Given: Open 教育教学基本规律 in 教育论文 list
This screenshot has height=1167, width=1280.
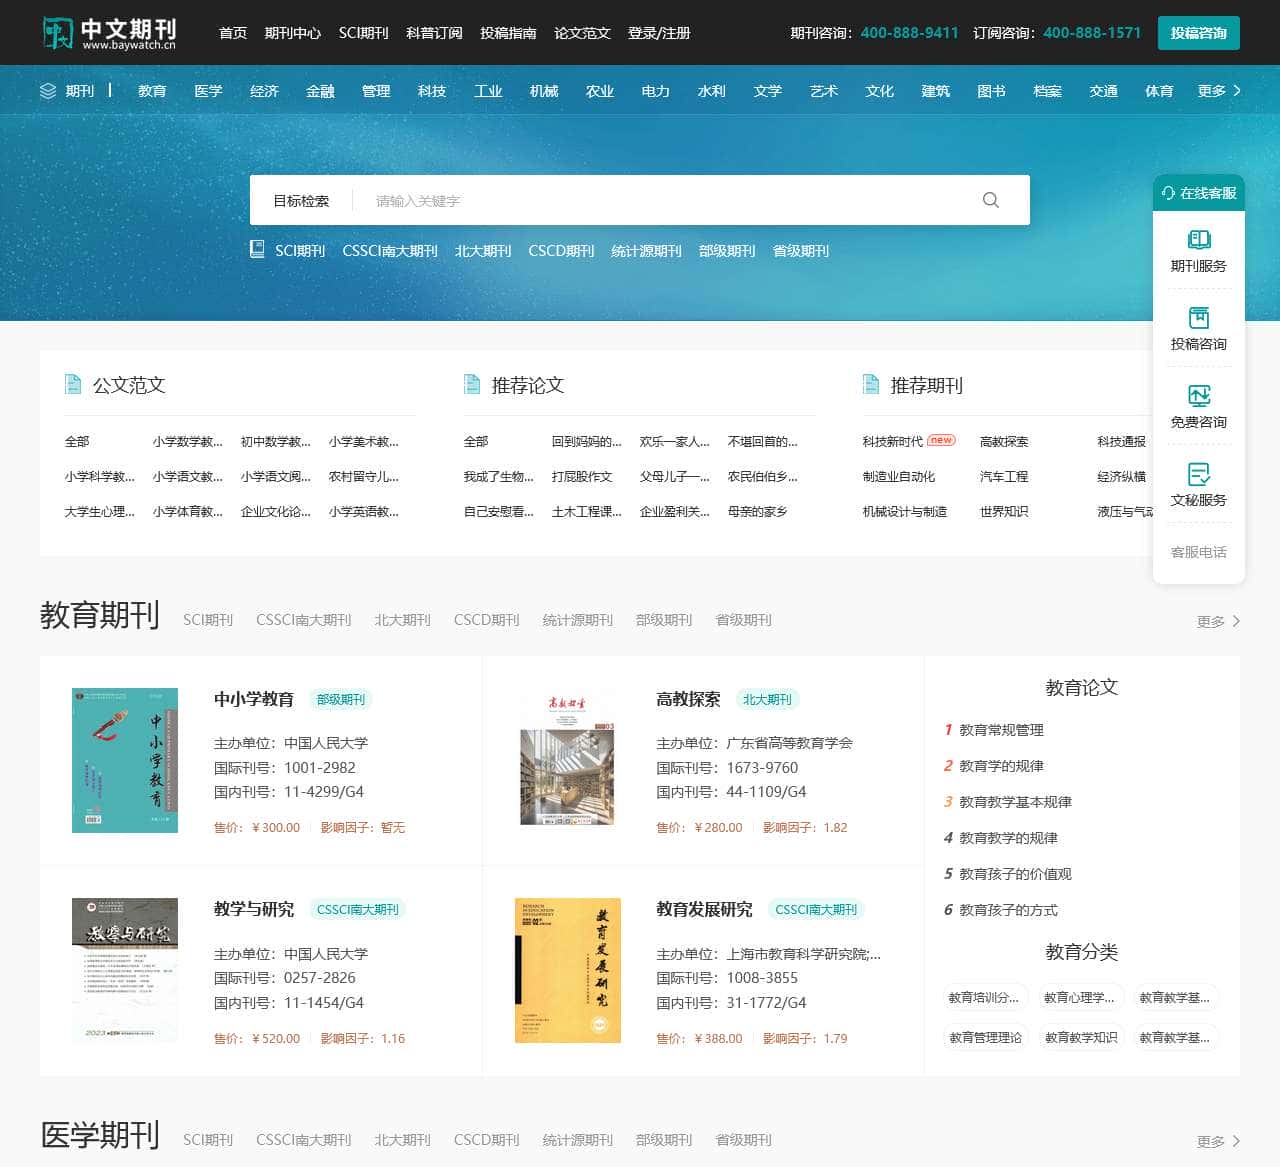Looking at the screenshot, I should click(1015, 802).
